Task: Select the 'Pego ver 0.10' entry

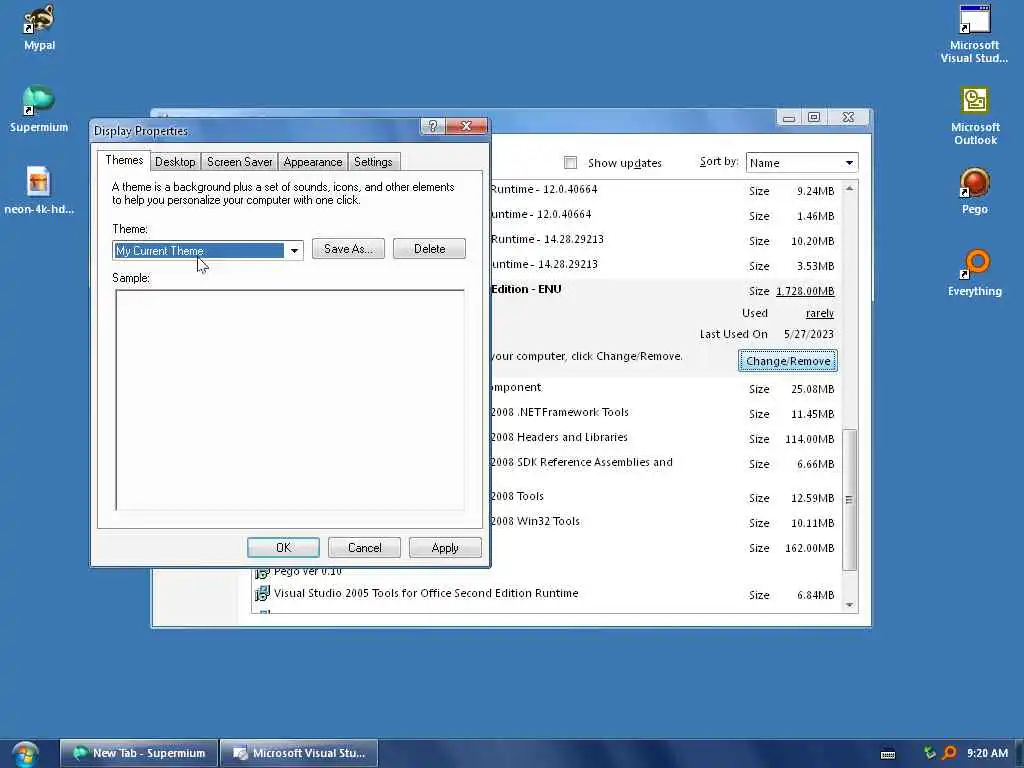Action: pos(308,572)
